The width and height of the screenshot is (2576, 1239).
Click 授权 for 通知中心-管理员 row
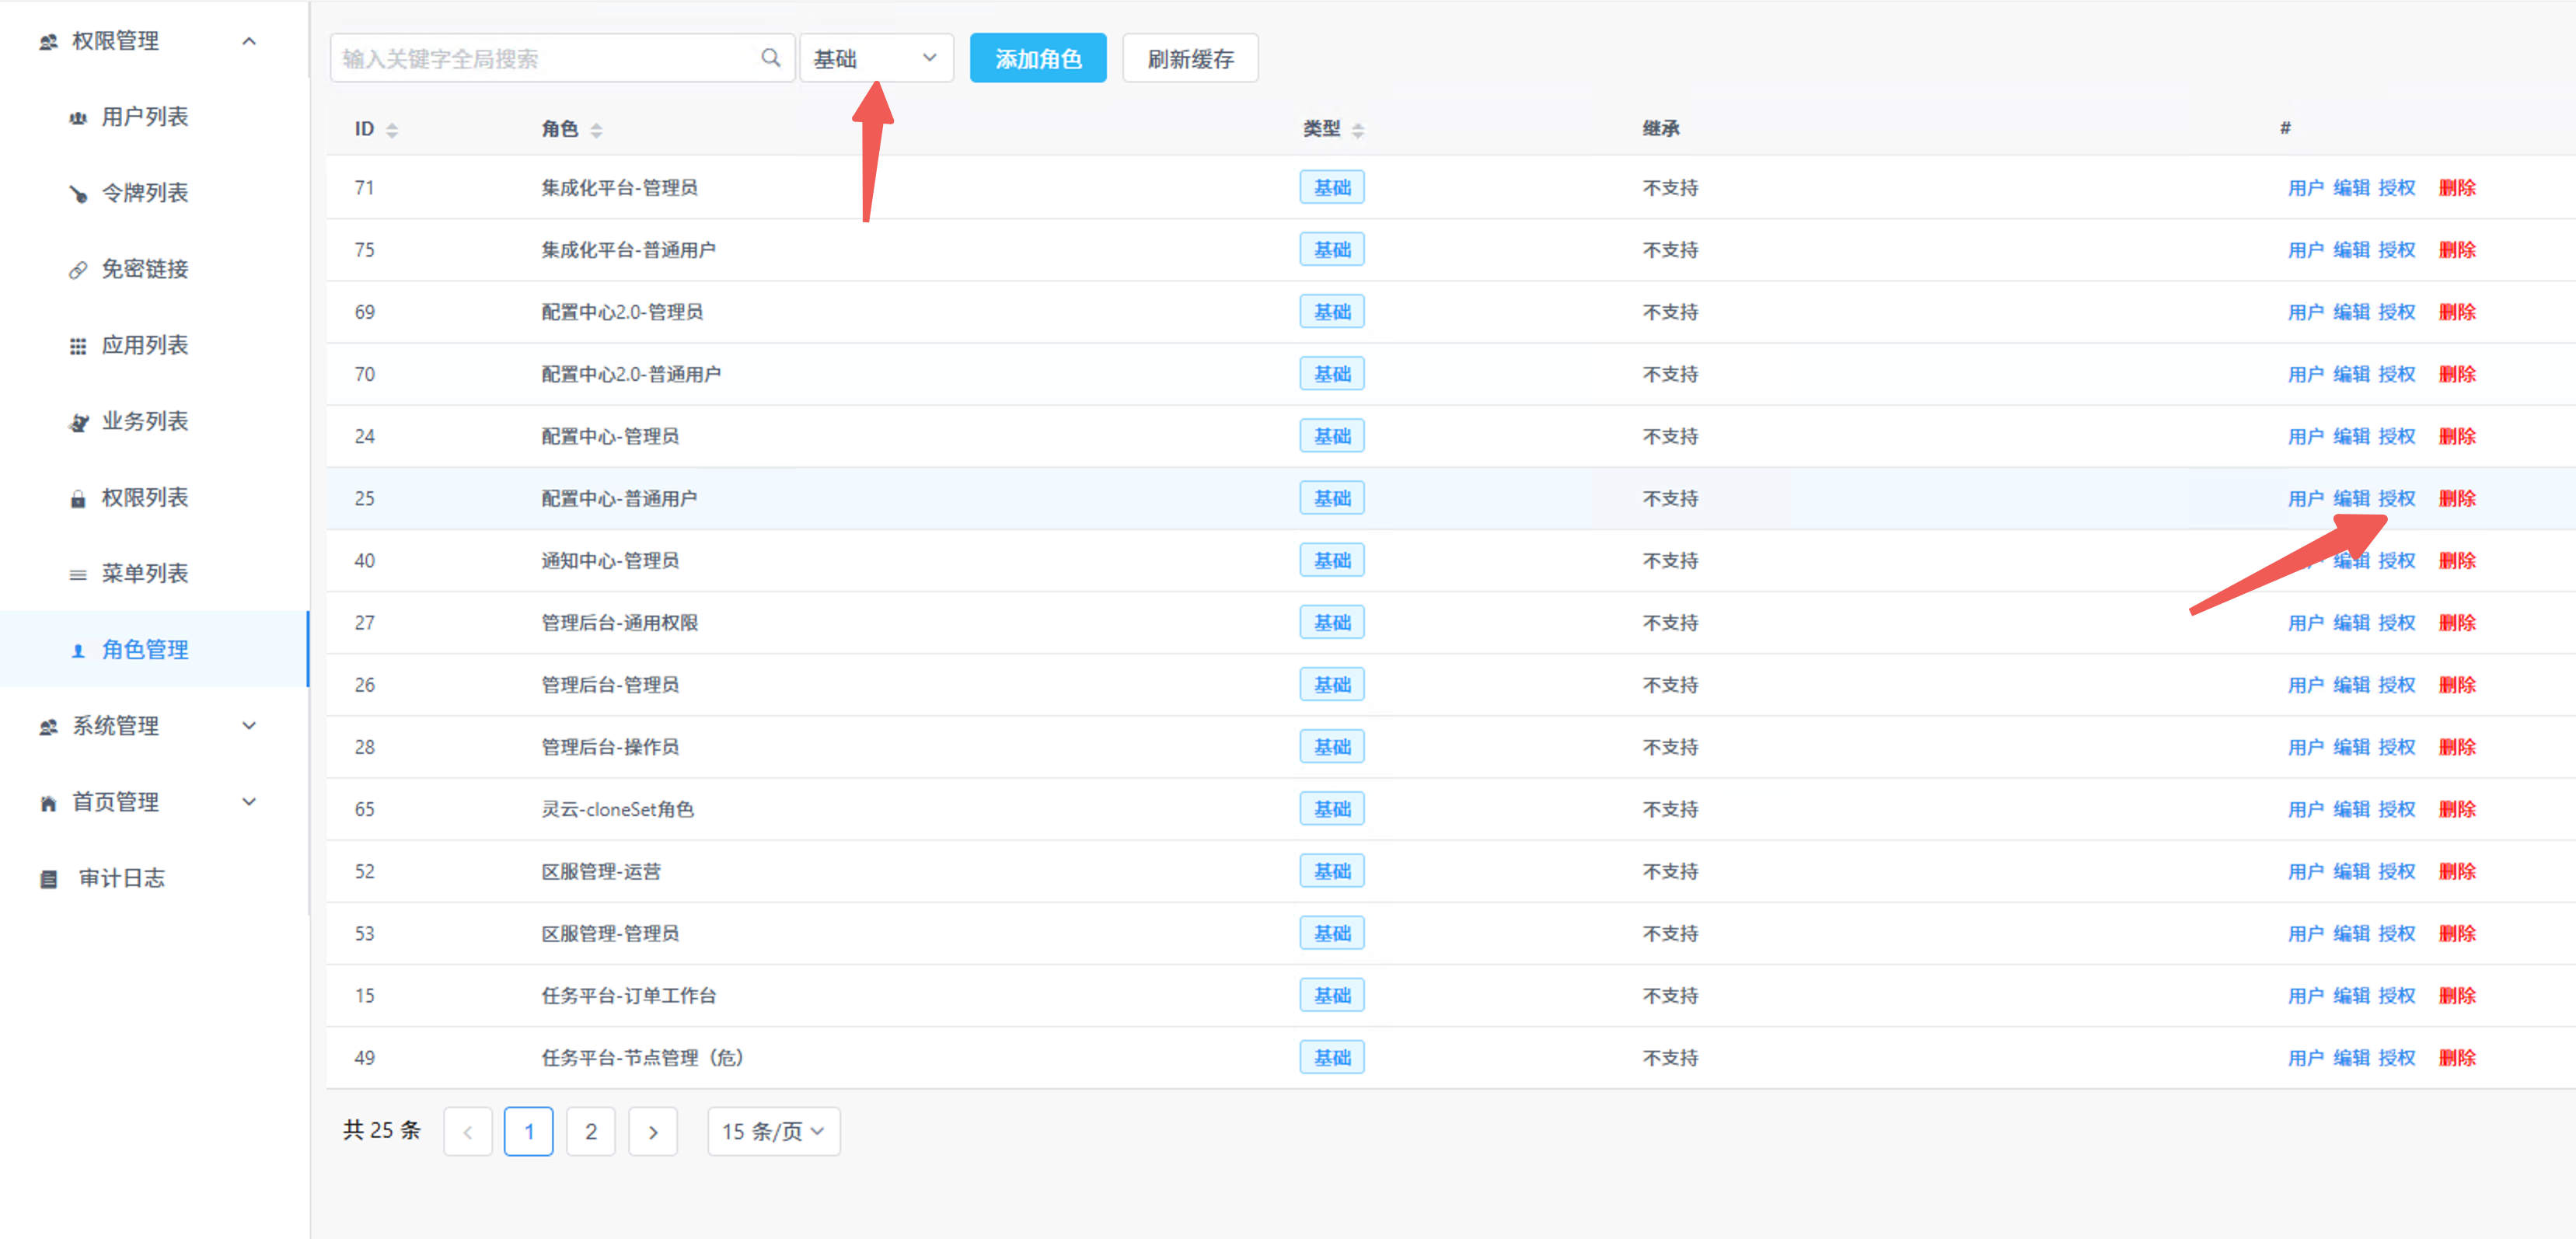[x=2396, y=561]
